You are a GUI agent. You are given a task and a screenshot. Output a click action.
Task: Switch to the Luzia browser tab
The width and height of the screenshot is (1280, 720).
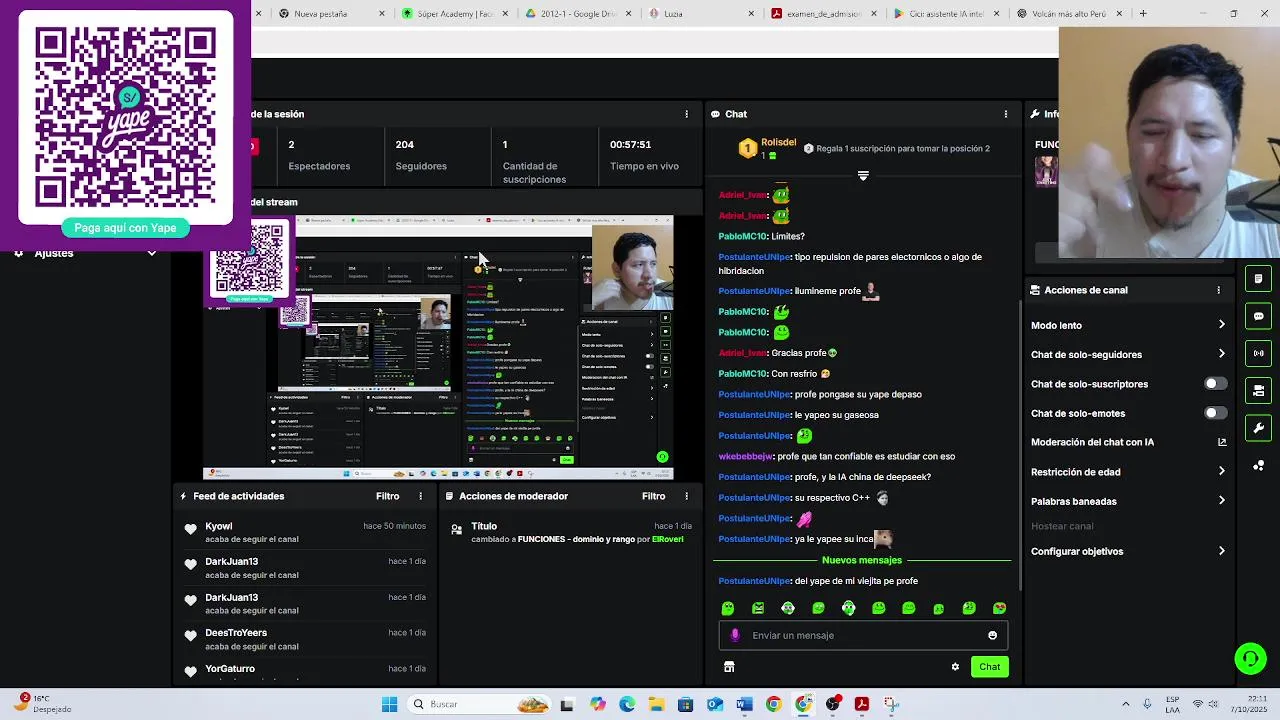point(702,14)
